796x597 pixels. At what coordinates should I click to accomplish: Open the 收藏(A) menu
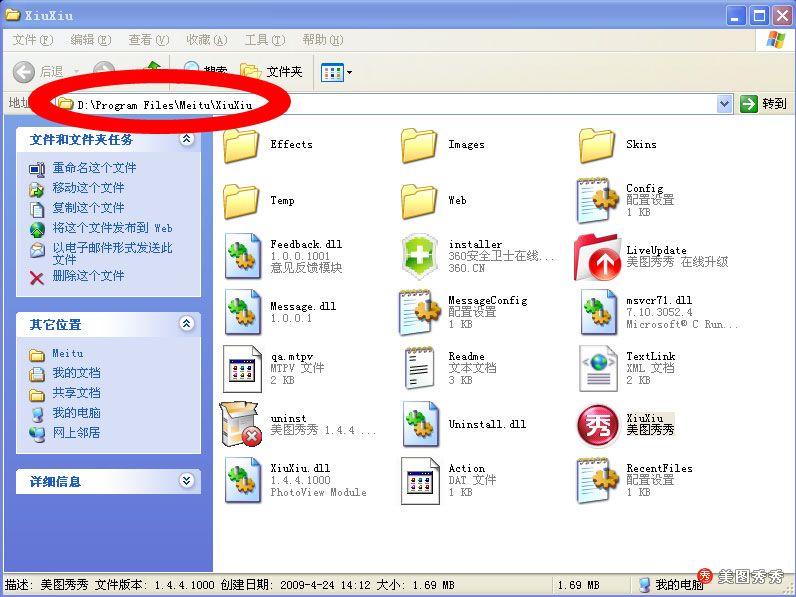[207, 40]
